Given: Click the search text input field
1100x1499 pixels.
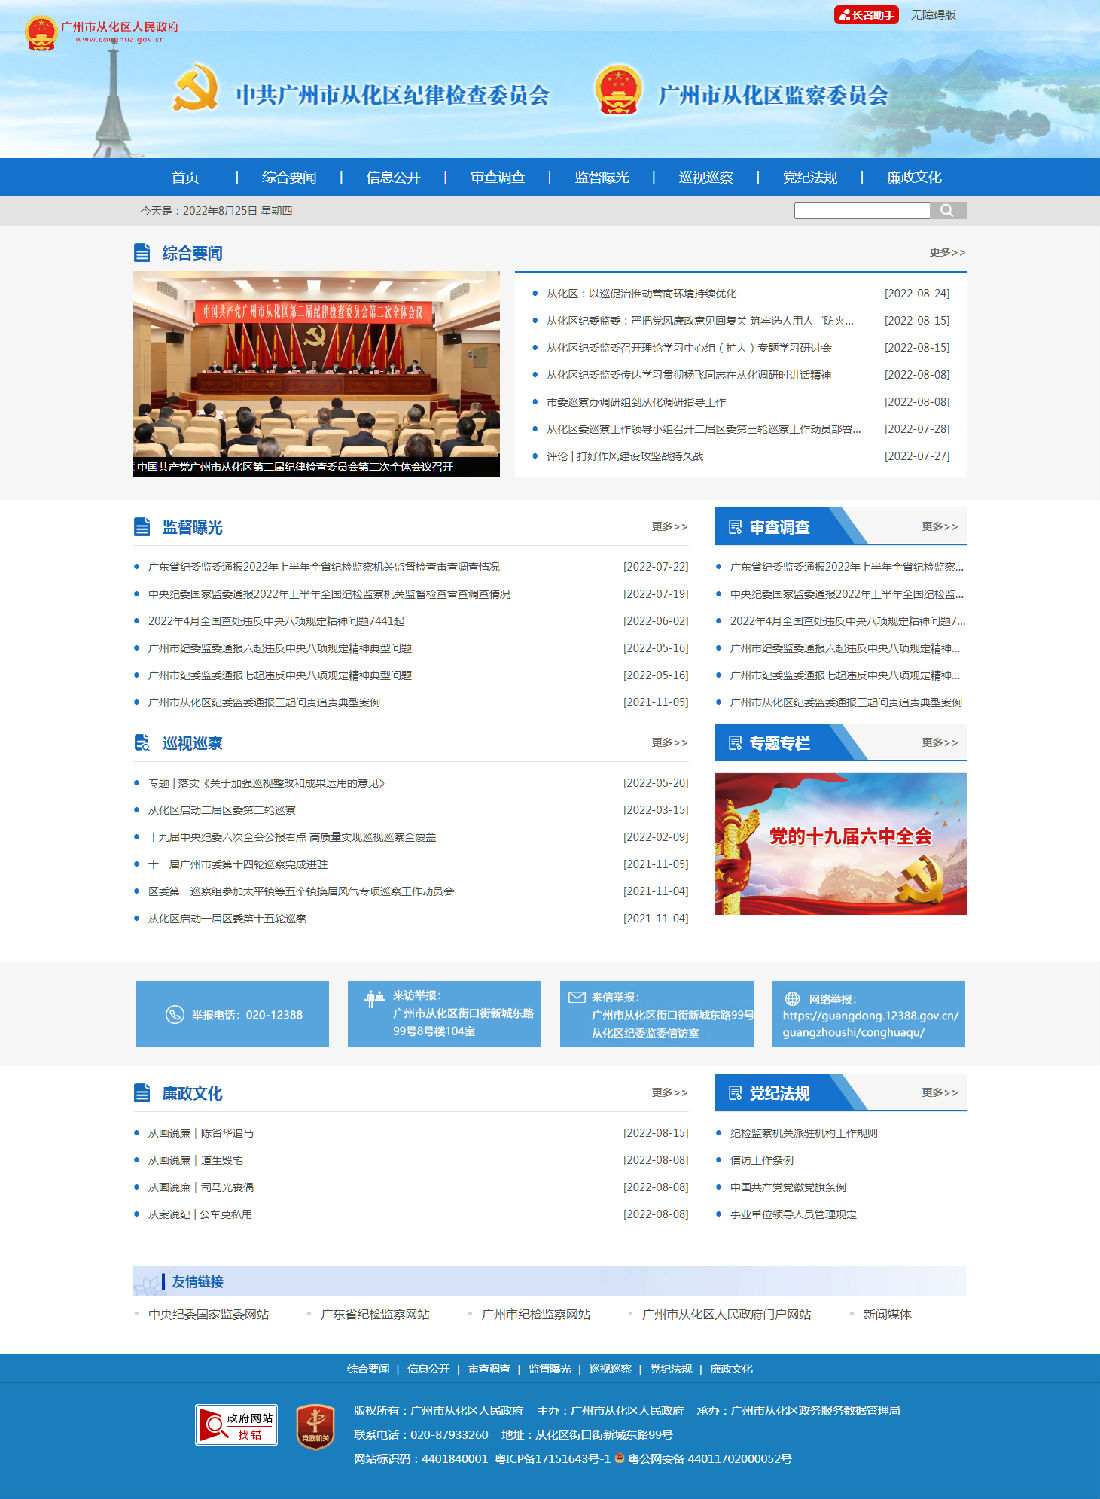Looking at the screenshot, I should pos(861,210).
